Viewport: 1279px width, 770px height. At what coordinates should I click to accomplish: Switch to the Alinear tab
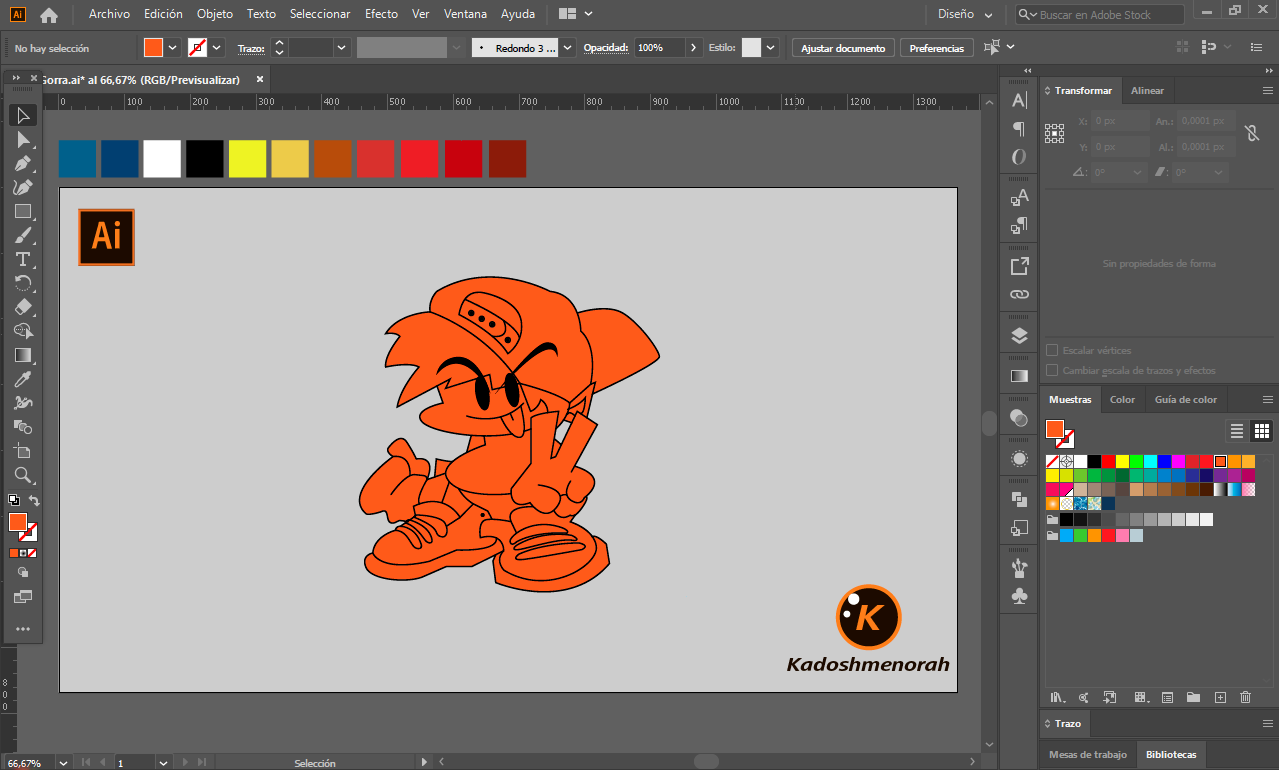(x=1147, y=90)
